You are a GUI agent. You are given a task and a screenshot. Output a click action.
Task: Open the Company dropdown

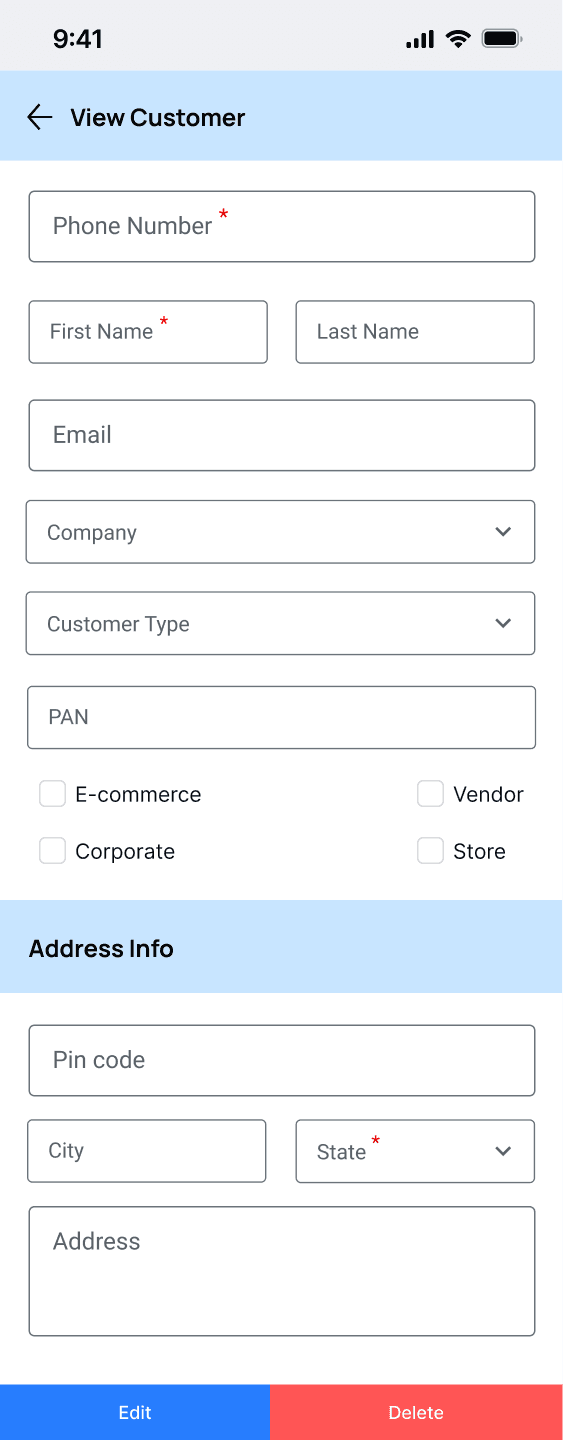click(281, 532)
